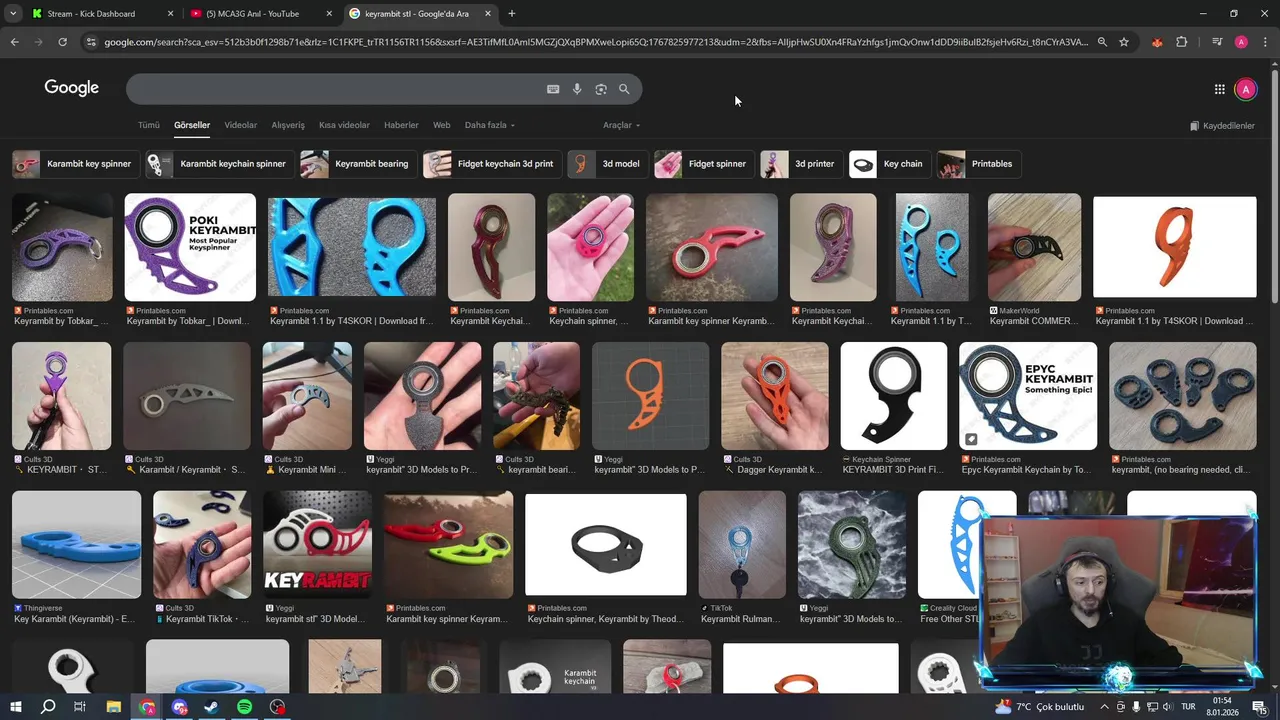Select the Web tab

[441, 125]
